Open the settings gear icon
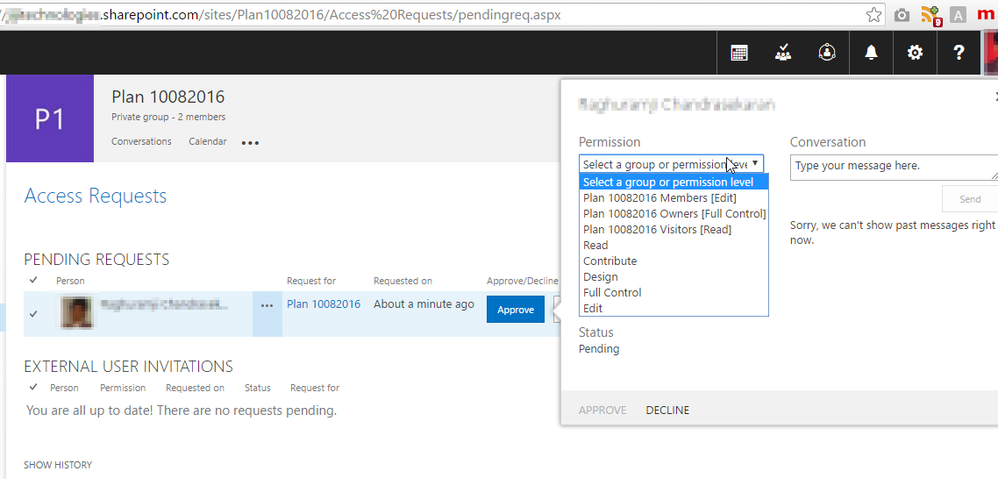 [x=915, y=53]
